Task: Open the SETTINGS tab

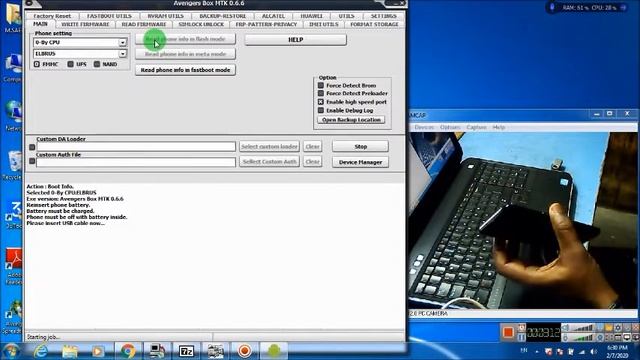Action: pos(383,16)
